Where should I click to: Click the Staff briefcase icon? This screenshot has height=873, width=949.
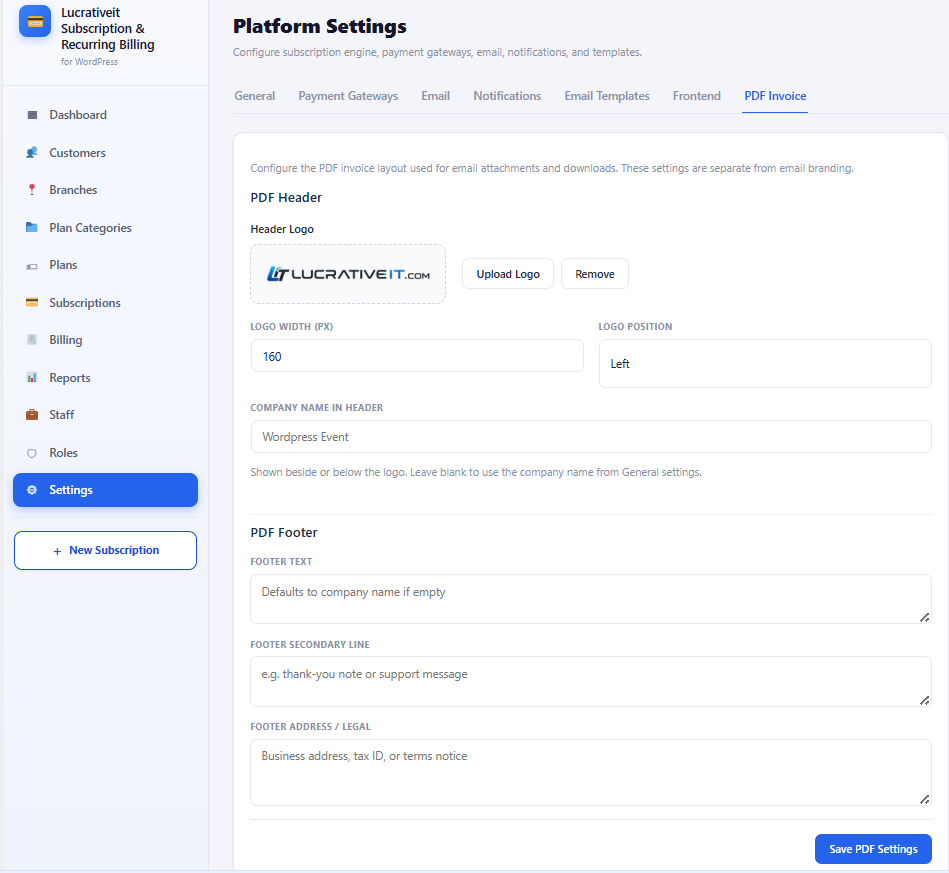(32, 415)
